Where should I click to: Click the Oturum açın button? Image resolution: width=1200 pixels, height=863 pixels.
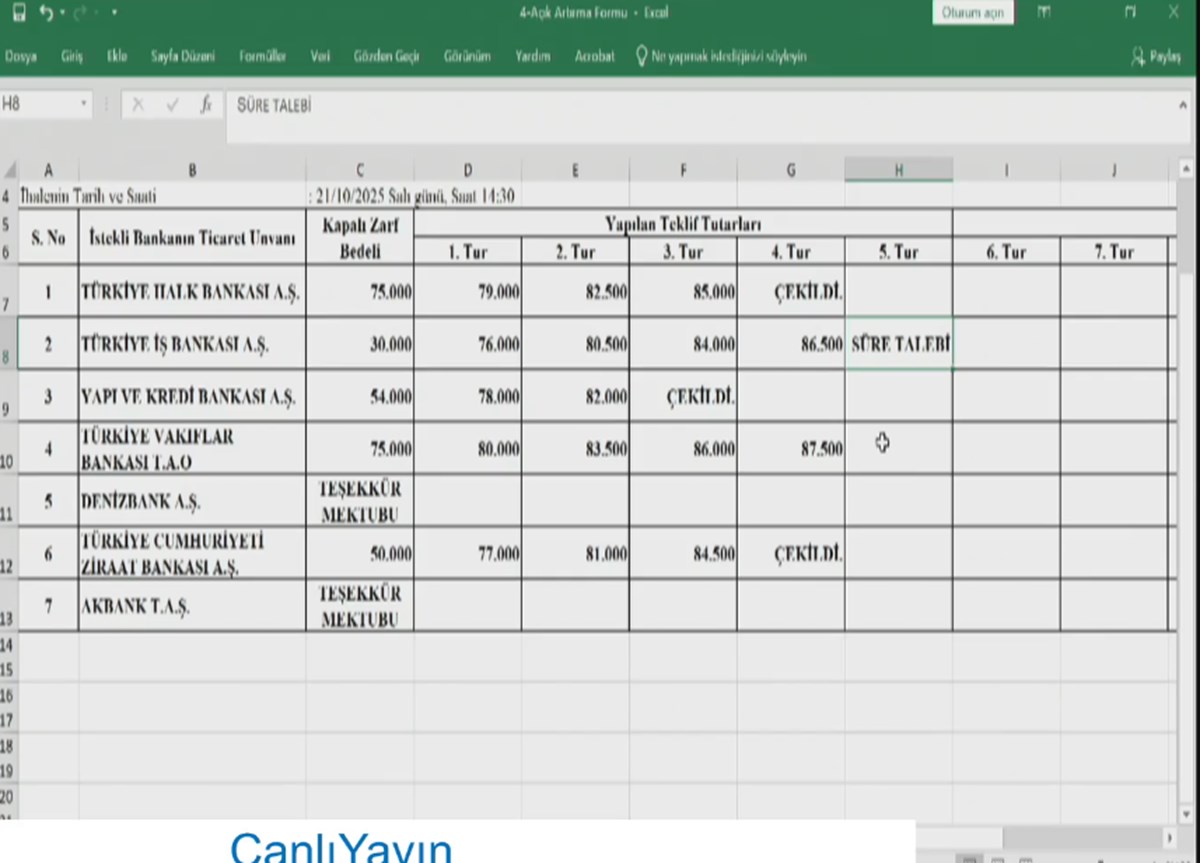pos(972,13)
